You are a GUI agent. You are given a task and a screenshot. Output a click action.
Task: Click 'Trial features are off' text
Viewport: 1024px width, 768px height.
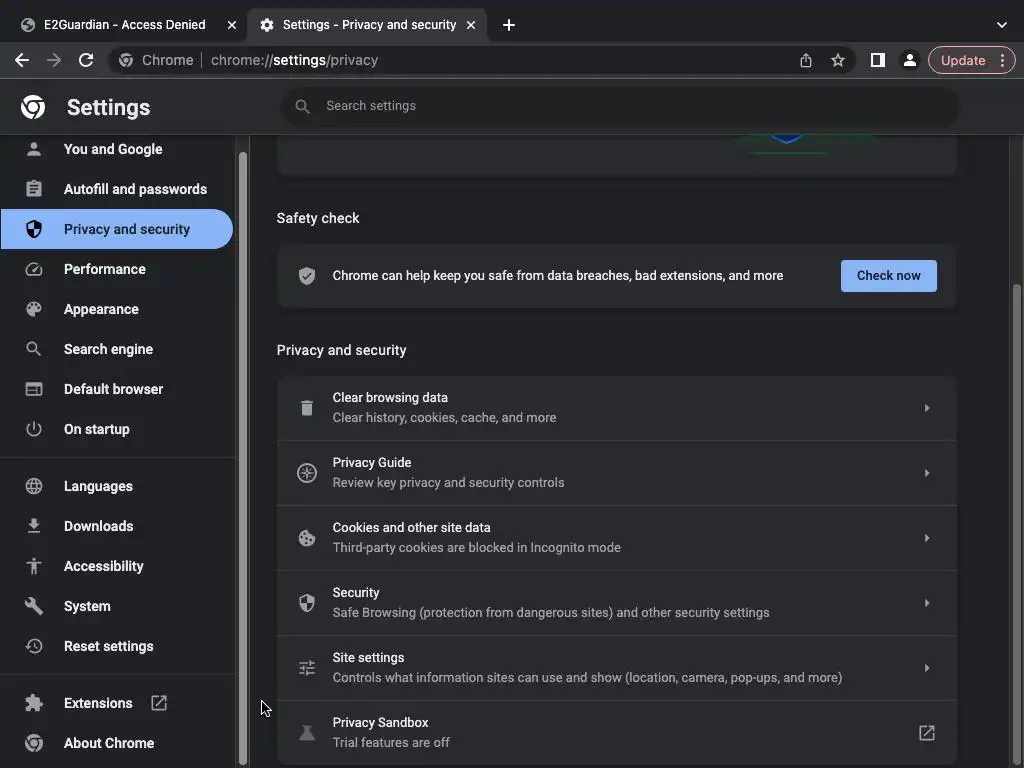[x=391, y=743]
